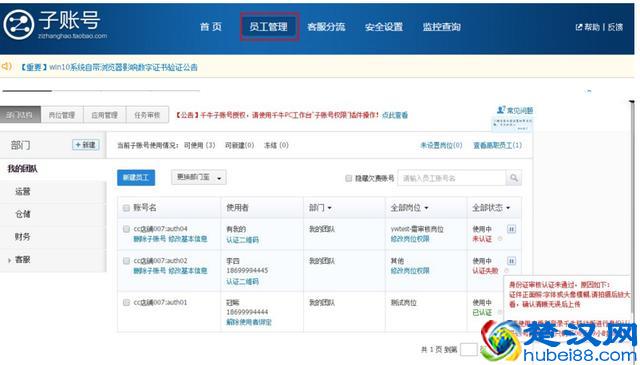Open the win10 浏览器 announcement link
Viewport: 640px width, 365px height.
click(109, 67)
